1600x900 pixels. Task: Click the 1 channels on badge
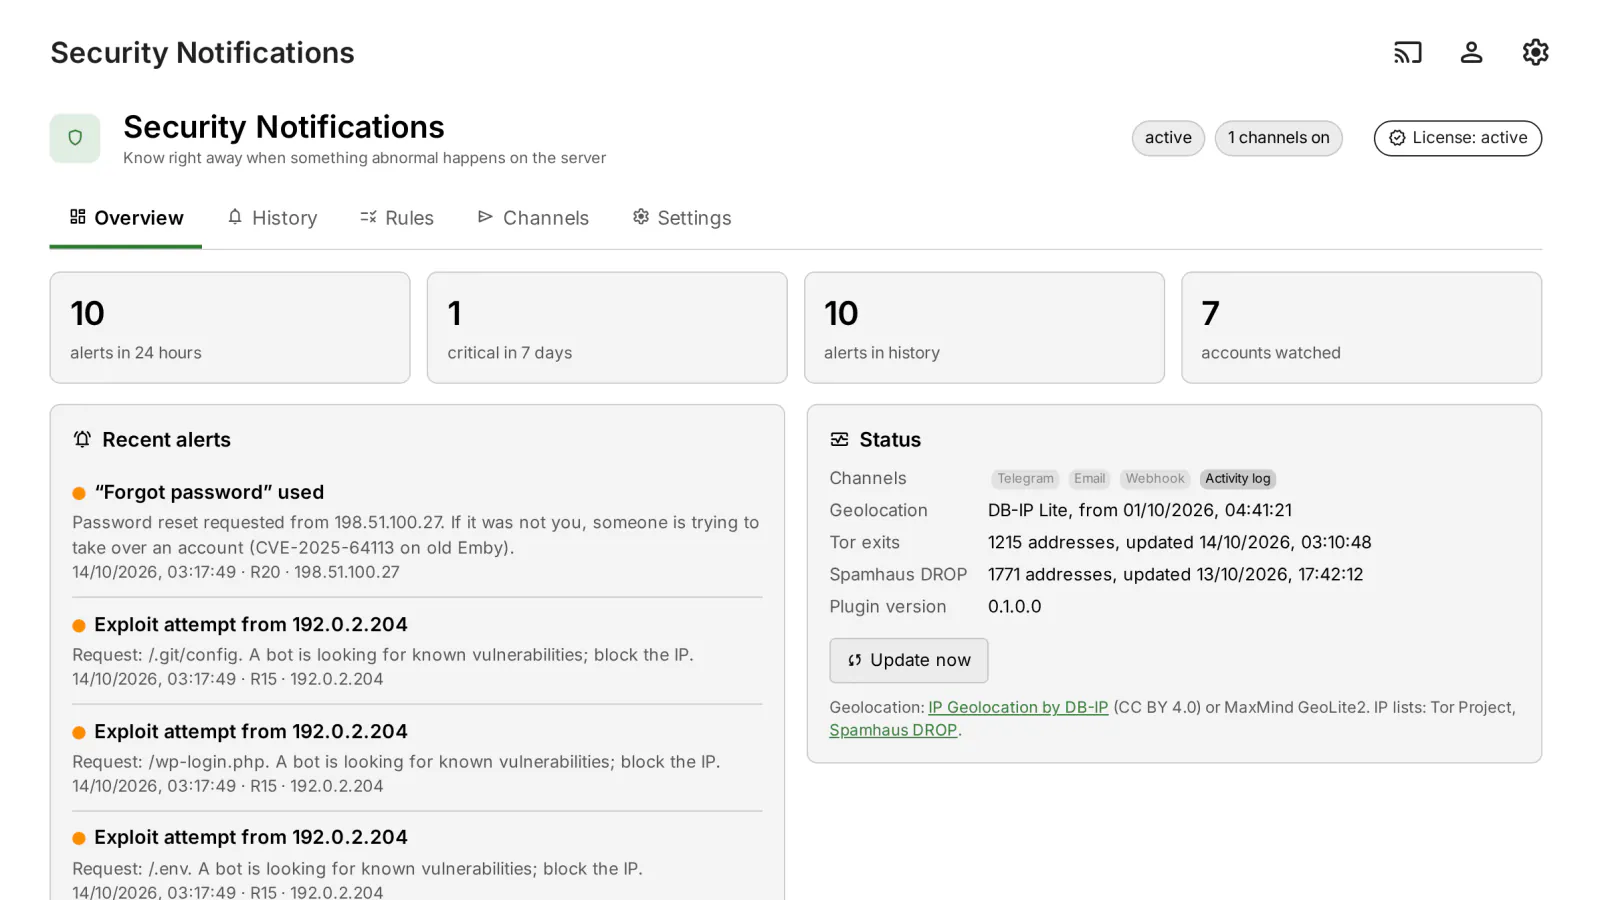[1278, 138]
